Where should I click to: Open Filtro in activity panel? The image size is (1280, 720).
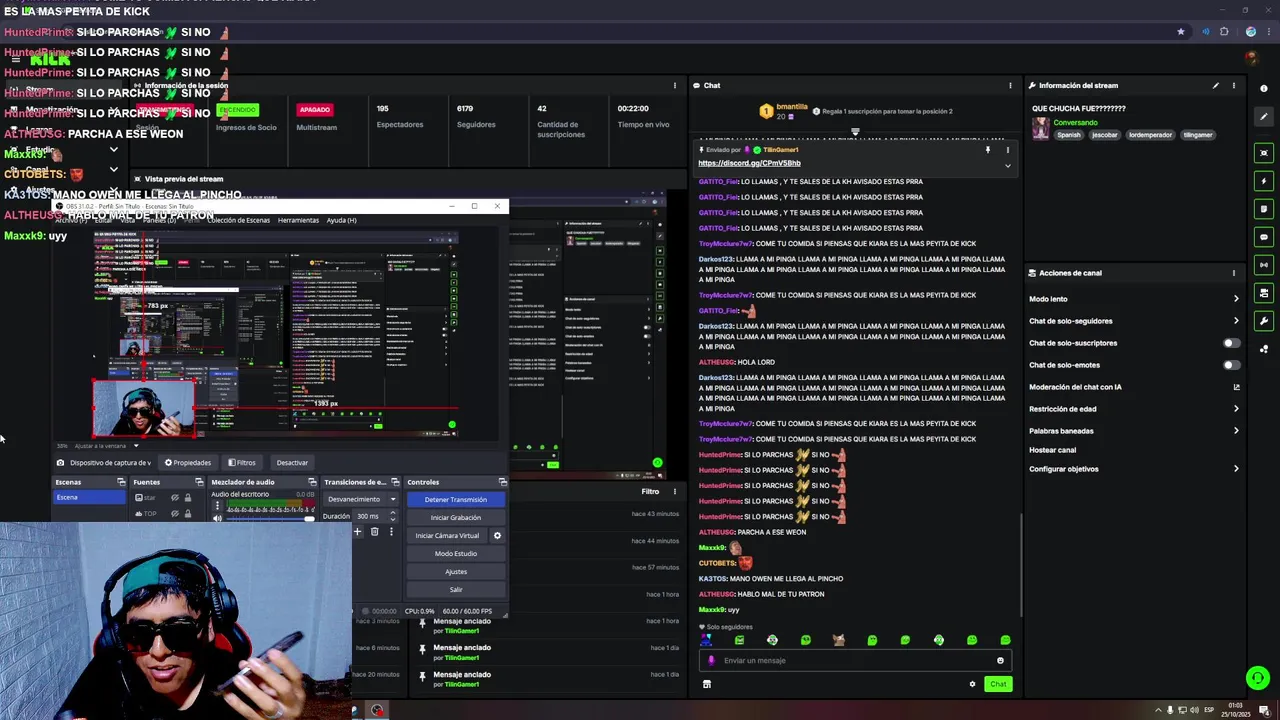tap(650, 492)
